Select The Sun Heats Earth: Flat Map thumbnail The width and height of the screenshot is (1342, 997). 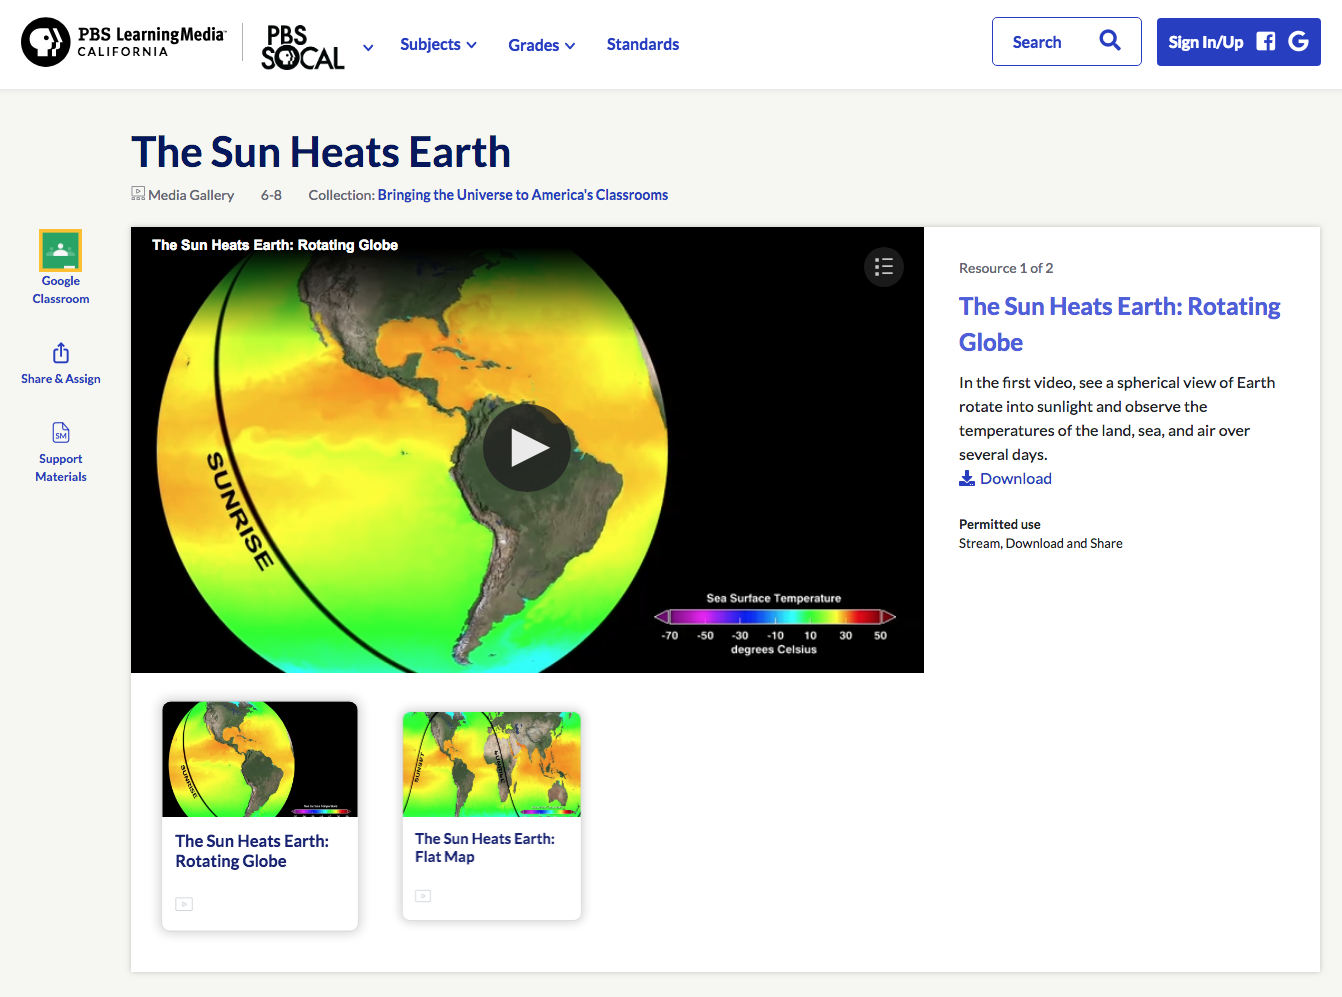click(491, 764)
